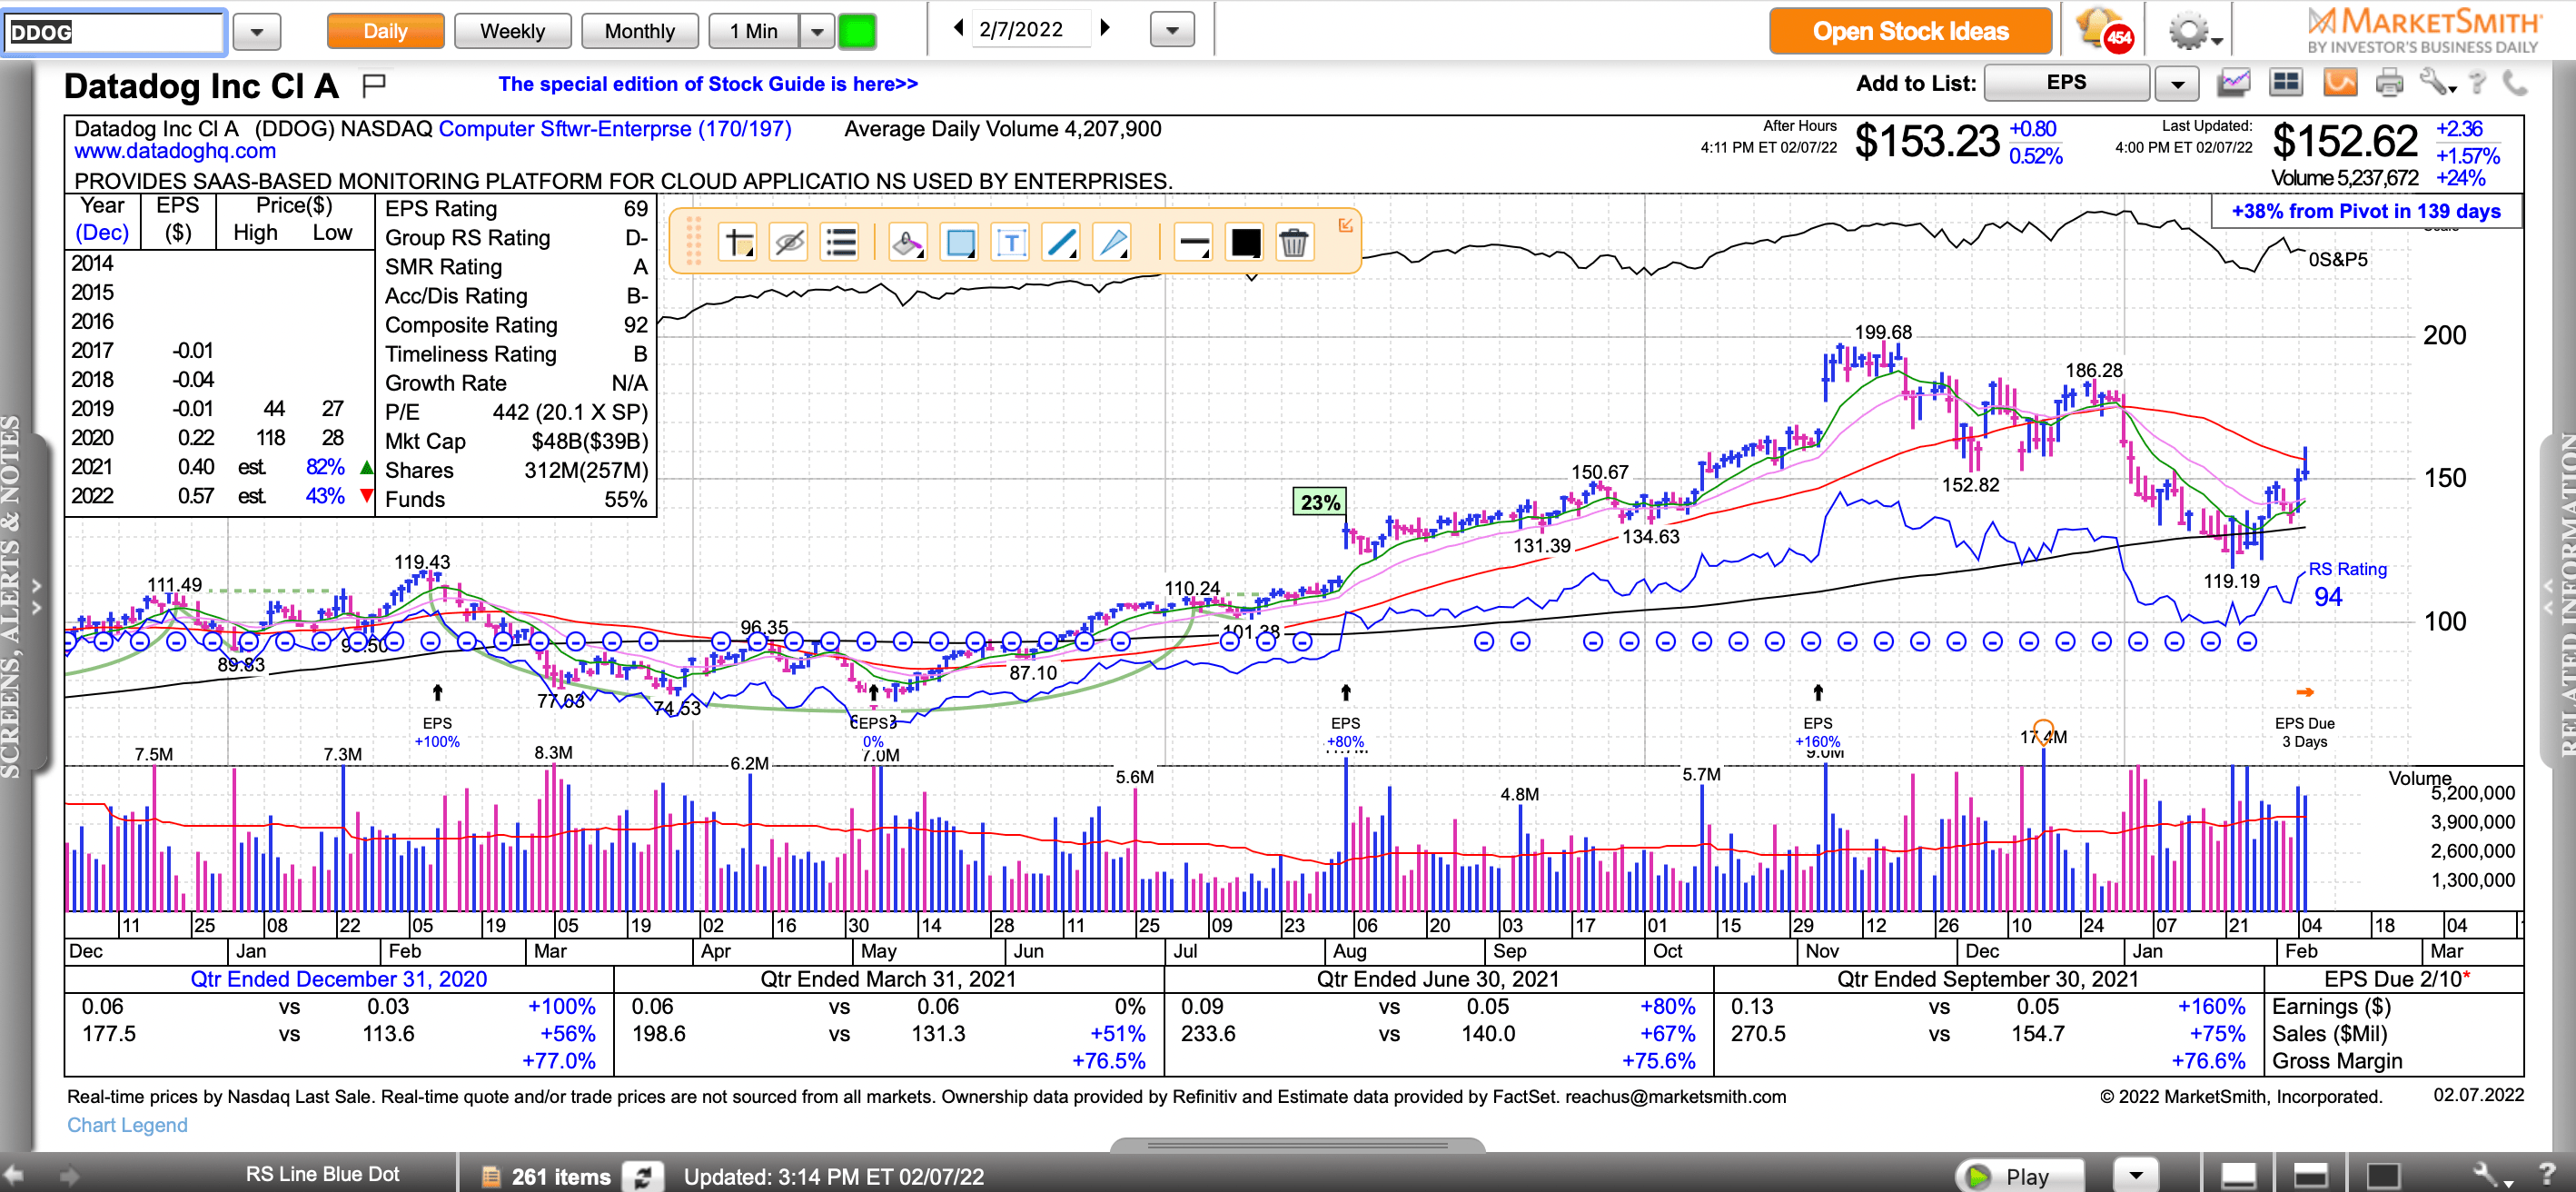
Task: Refresh the 261 items list
Action: click(x=643, y=1177)
